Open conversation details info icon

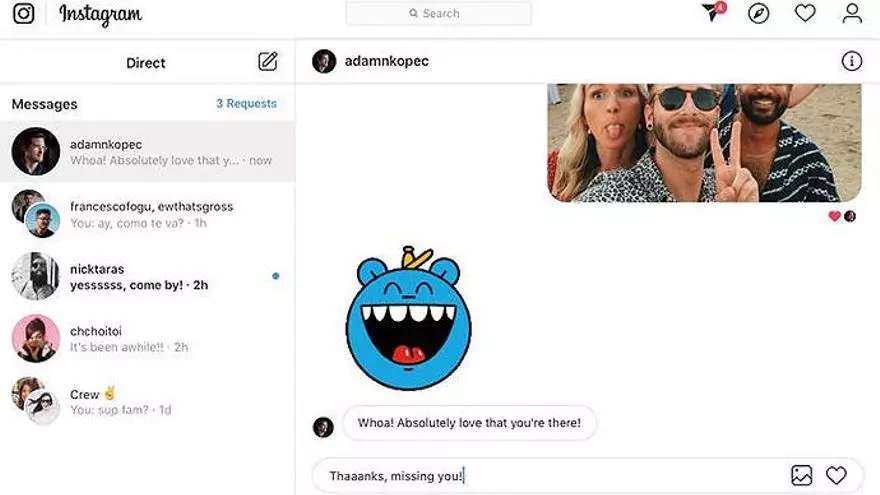(851, 61)
